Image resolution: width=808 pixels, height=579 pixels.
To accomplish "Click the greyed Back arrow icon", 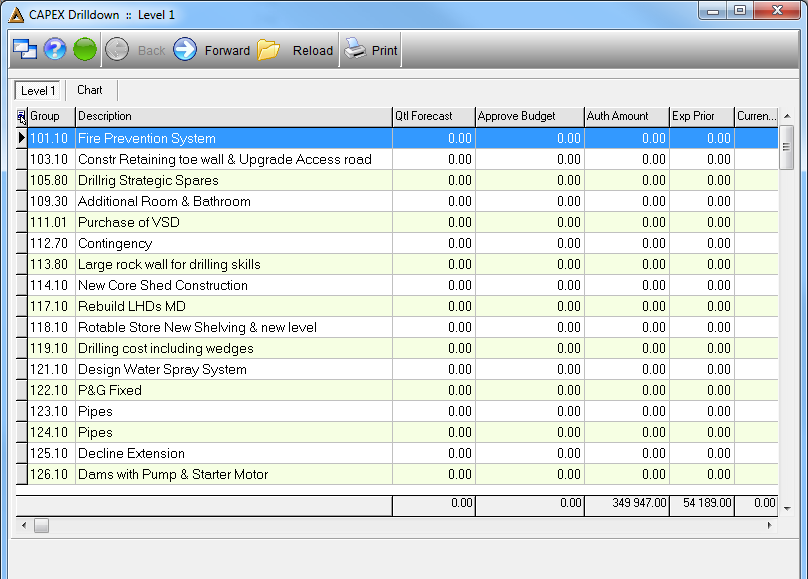I will (117, 50).
